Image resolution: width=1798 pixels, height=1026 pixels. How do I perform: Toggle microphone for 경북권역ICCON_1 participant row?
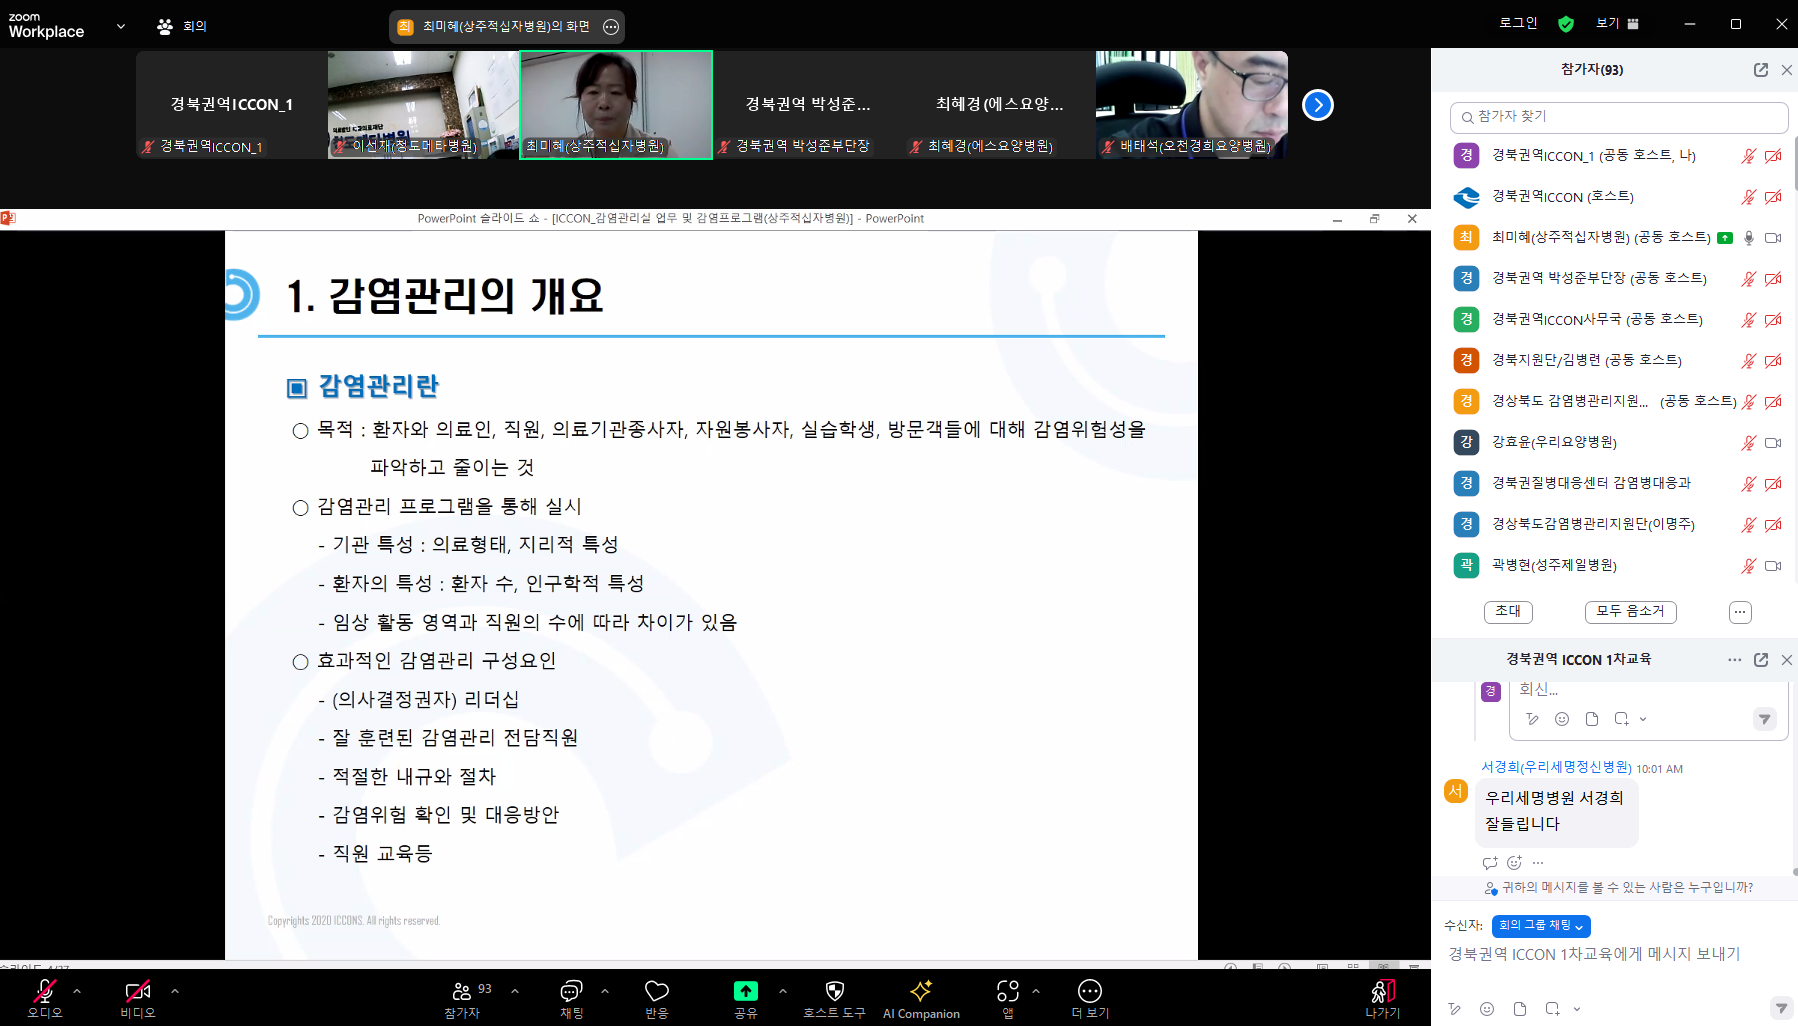[1748, 156]
